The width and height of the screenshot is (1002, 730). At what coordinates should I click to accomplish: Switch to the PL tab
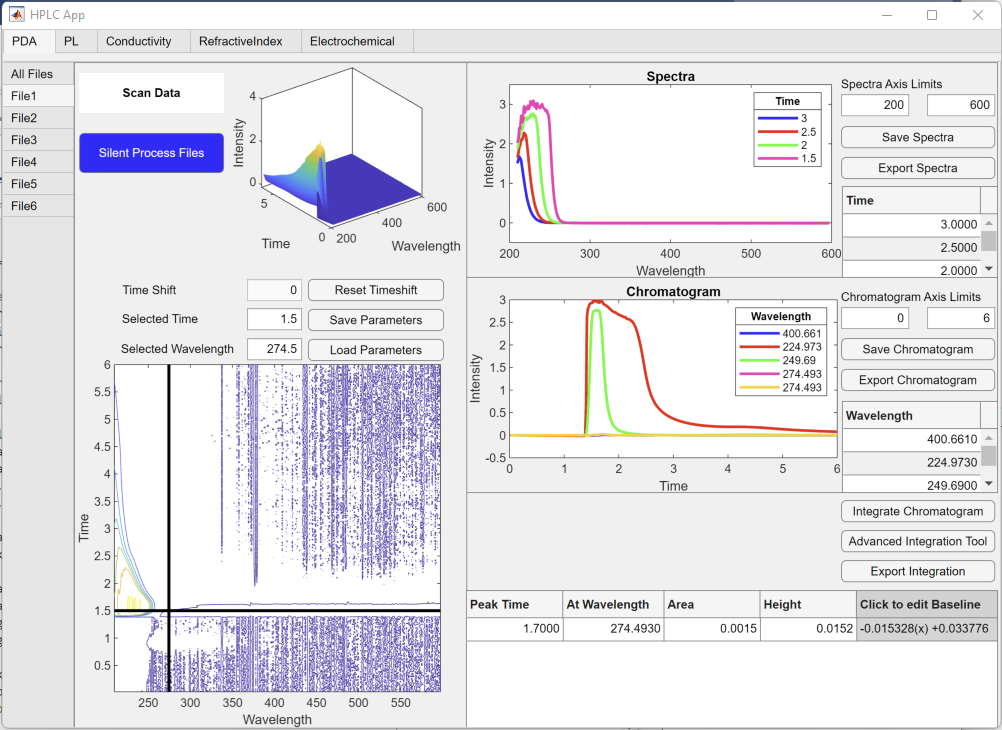[71, 41]
